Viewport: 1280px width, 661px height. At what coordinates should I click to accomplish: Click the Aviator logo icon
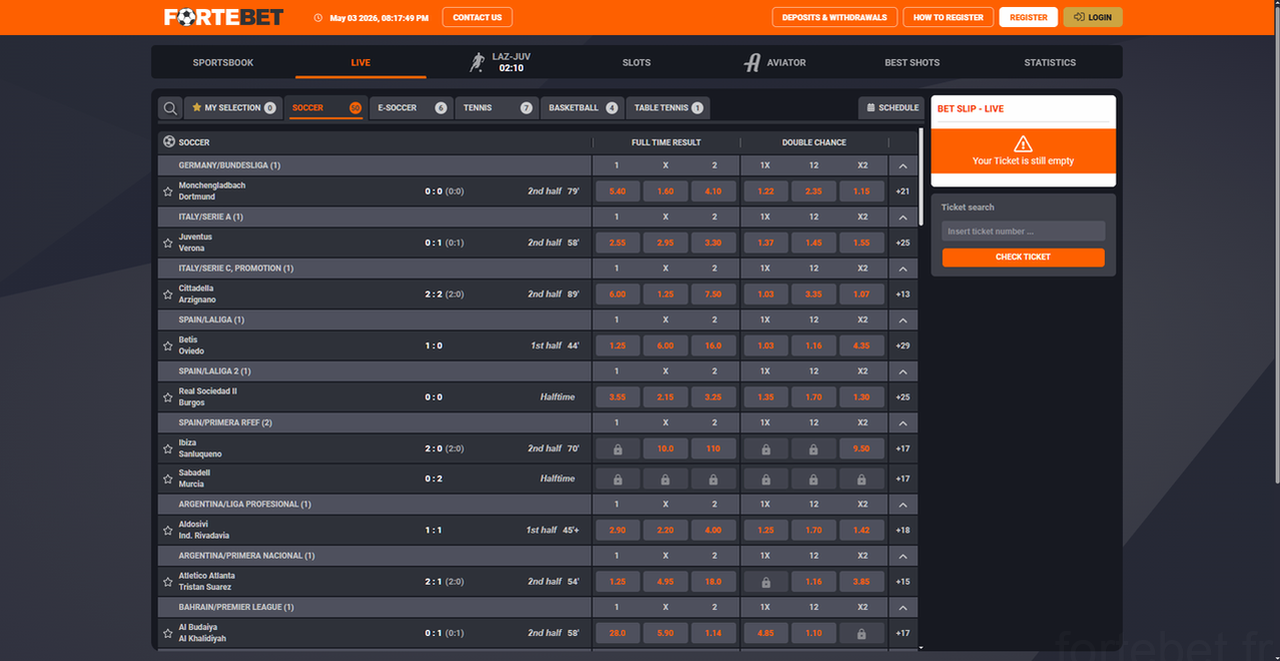(x=753, y=62)
